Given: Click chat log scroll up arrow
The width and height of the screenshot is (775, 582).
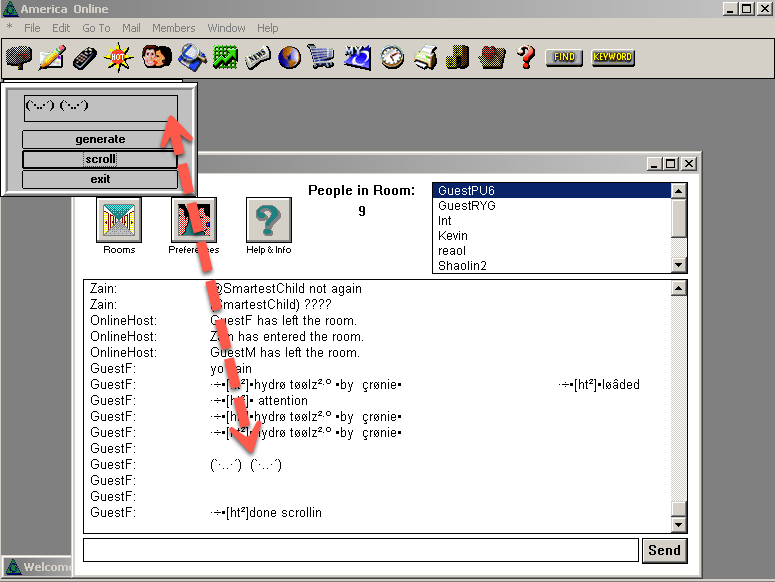Looking at the screenshot, I should (679, 288).
